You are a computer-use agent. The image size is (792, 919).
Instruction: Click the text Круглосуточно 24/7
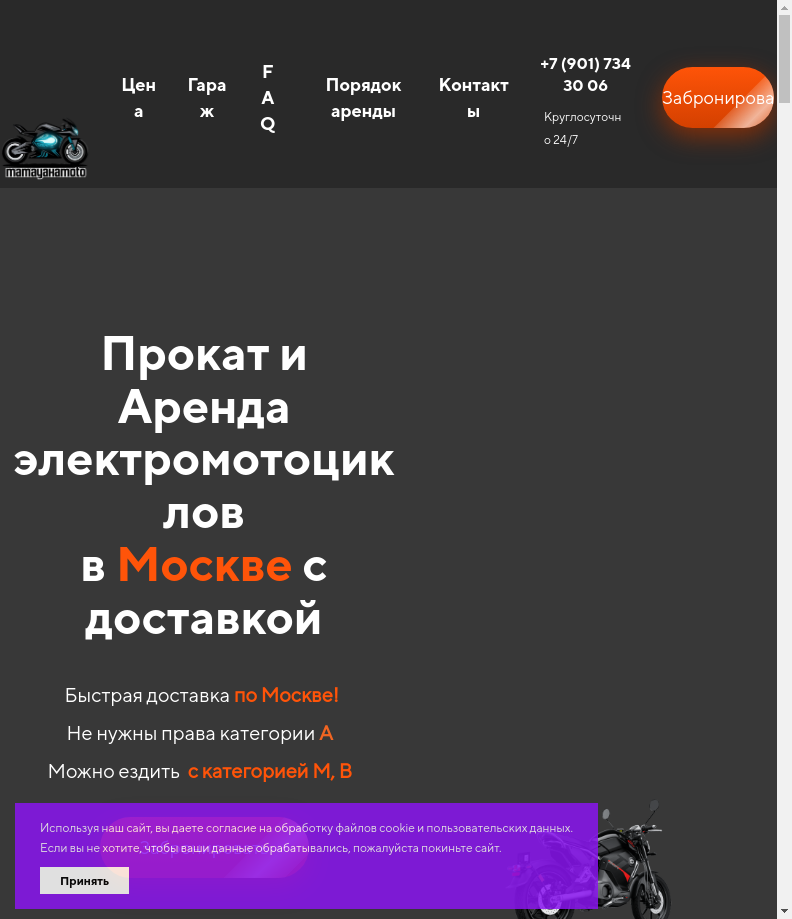click(x=582, y=128)
